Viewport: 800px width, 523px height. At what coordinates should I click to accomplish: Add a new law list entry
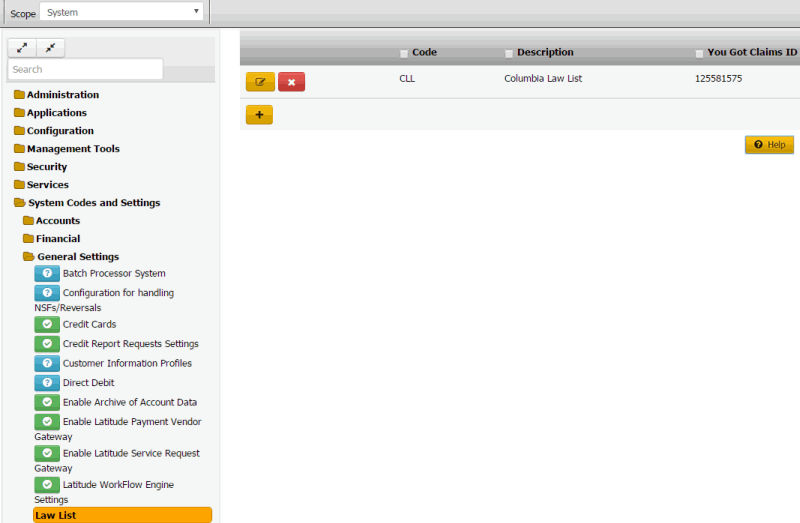(259, 115)
